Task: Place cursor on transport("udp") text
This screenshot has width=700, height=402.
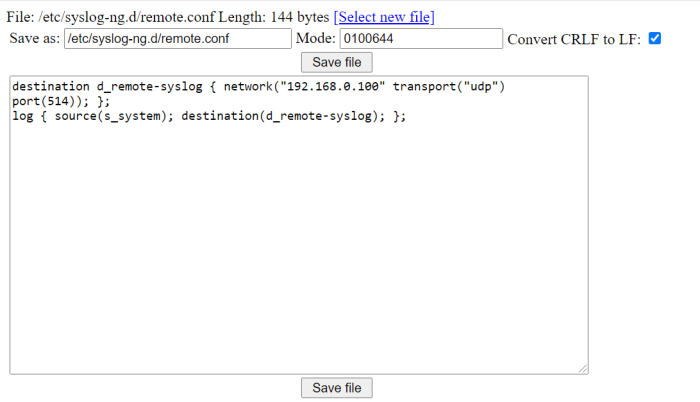Action: (449, 86)
